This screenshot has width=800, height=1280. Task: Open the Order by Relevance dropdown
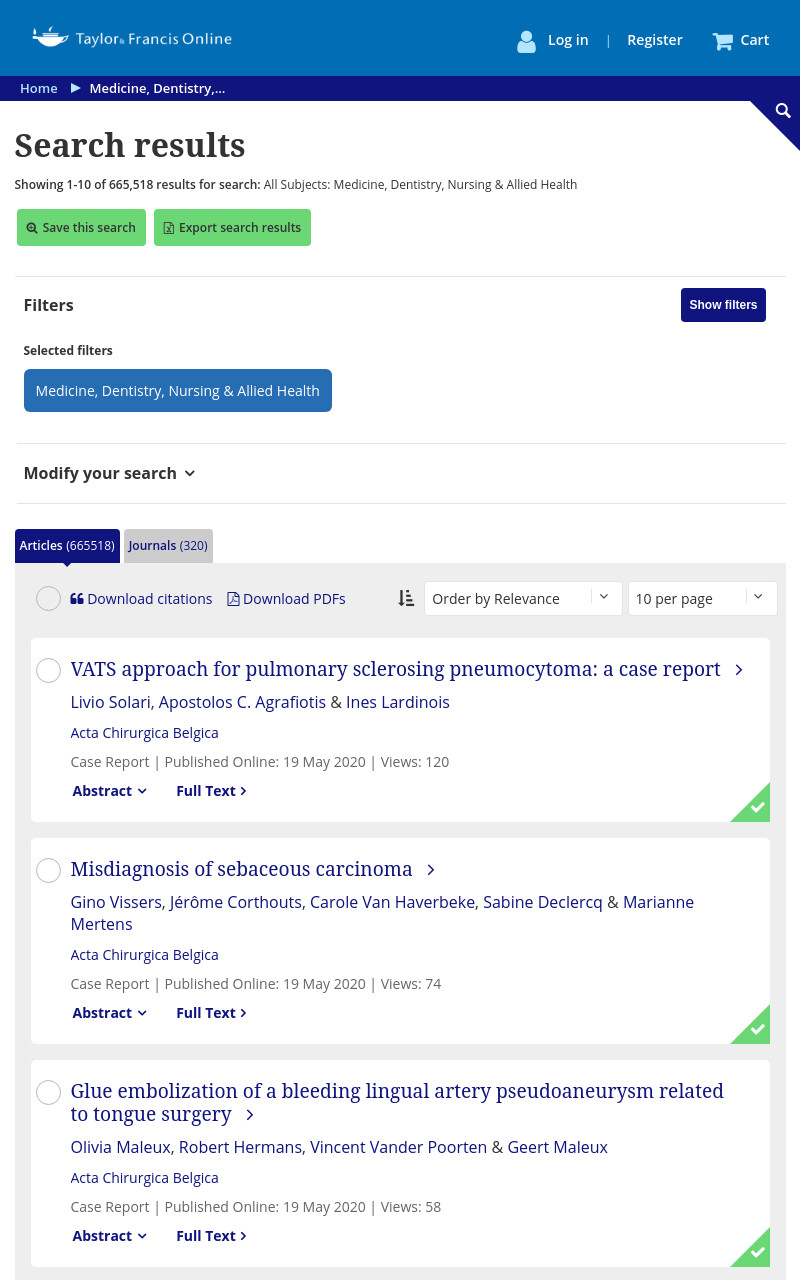click(x=523, y=598)
